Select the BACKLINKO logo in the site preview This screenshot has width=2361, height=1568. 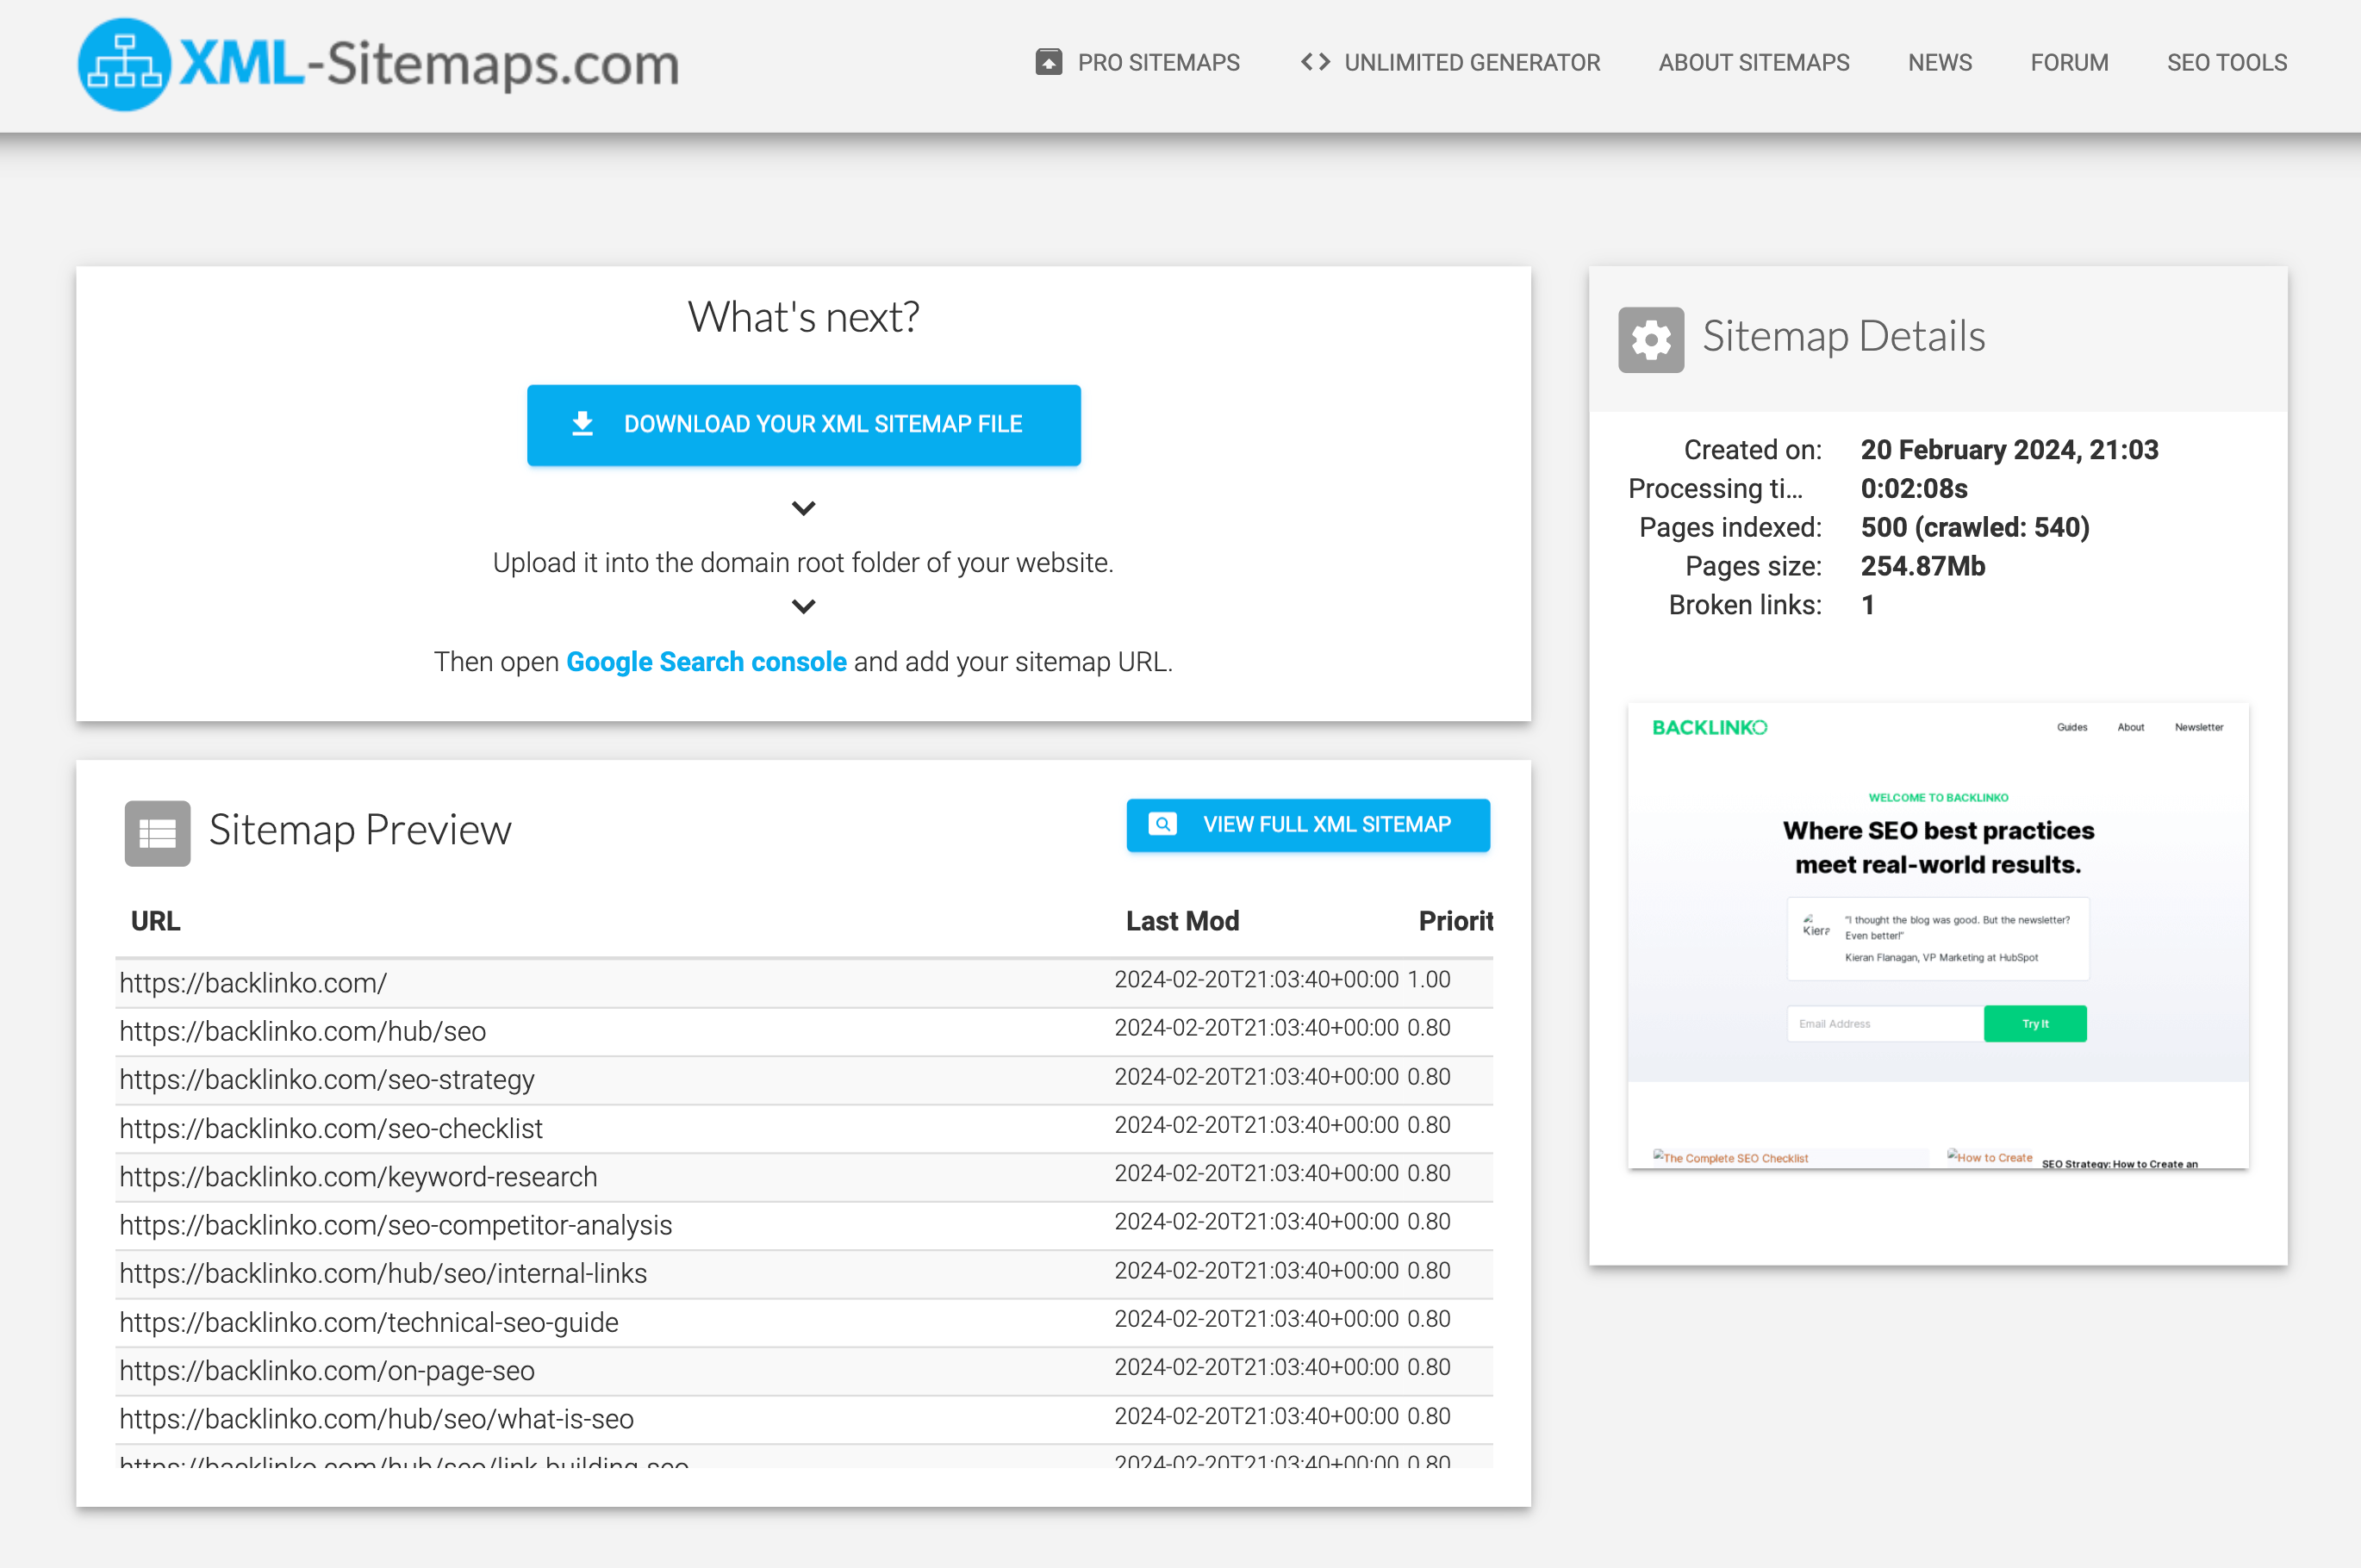(x=1708, y=727)
